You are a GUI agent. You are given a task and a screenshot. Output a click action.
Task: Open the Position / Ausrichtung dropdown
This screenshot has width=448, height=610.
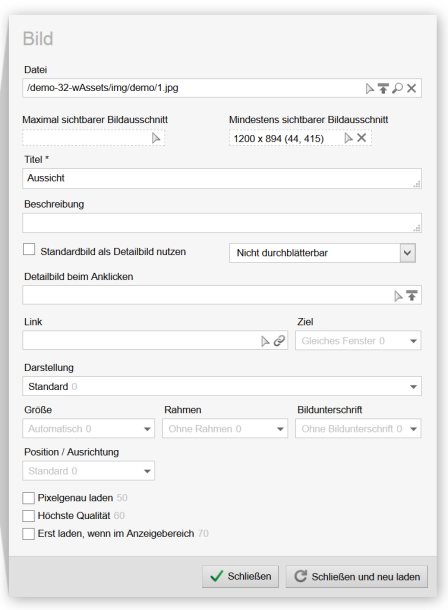point(89,471)
